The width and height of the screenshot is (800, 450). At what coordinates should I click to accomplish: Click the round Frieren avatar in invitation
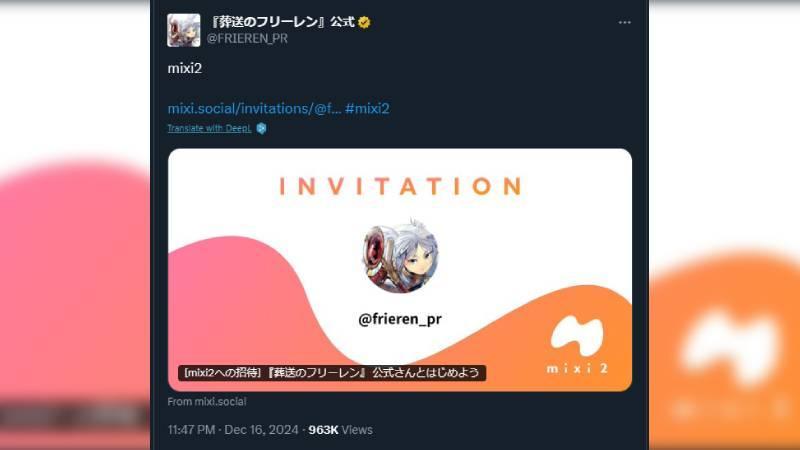tap(401, 257)
